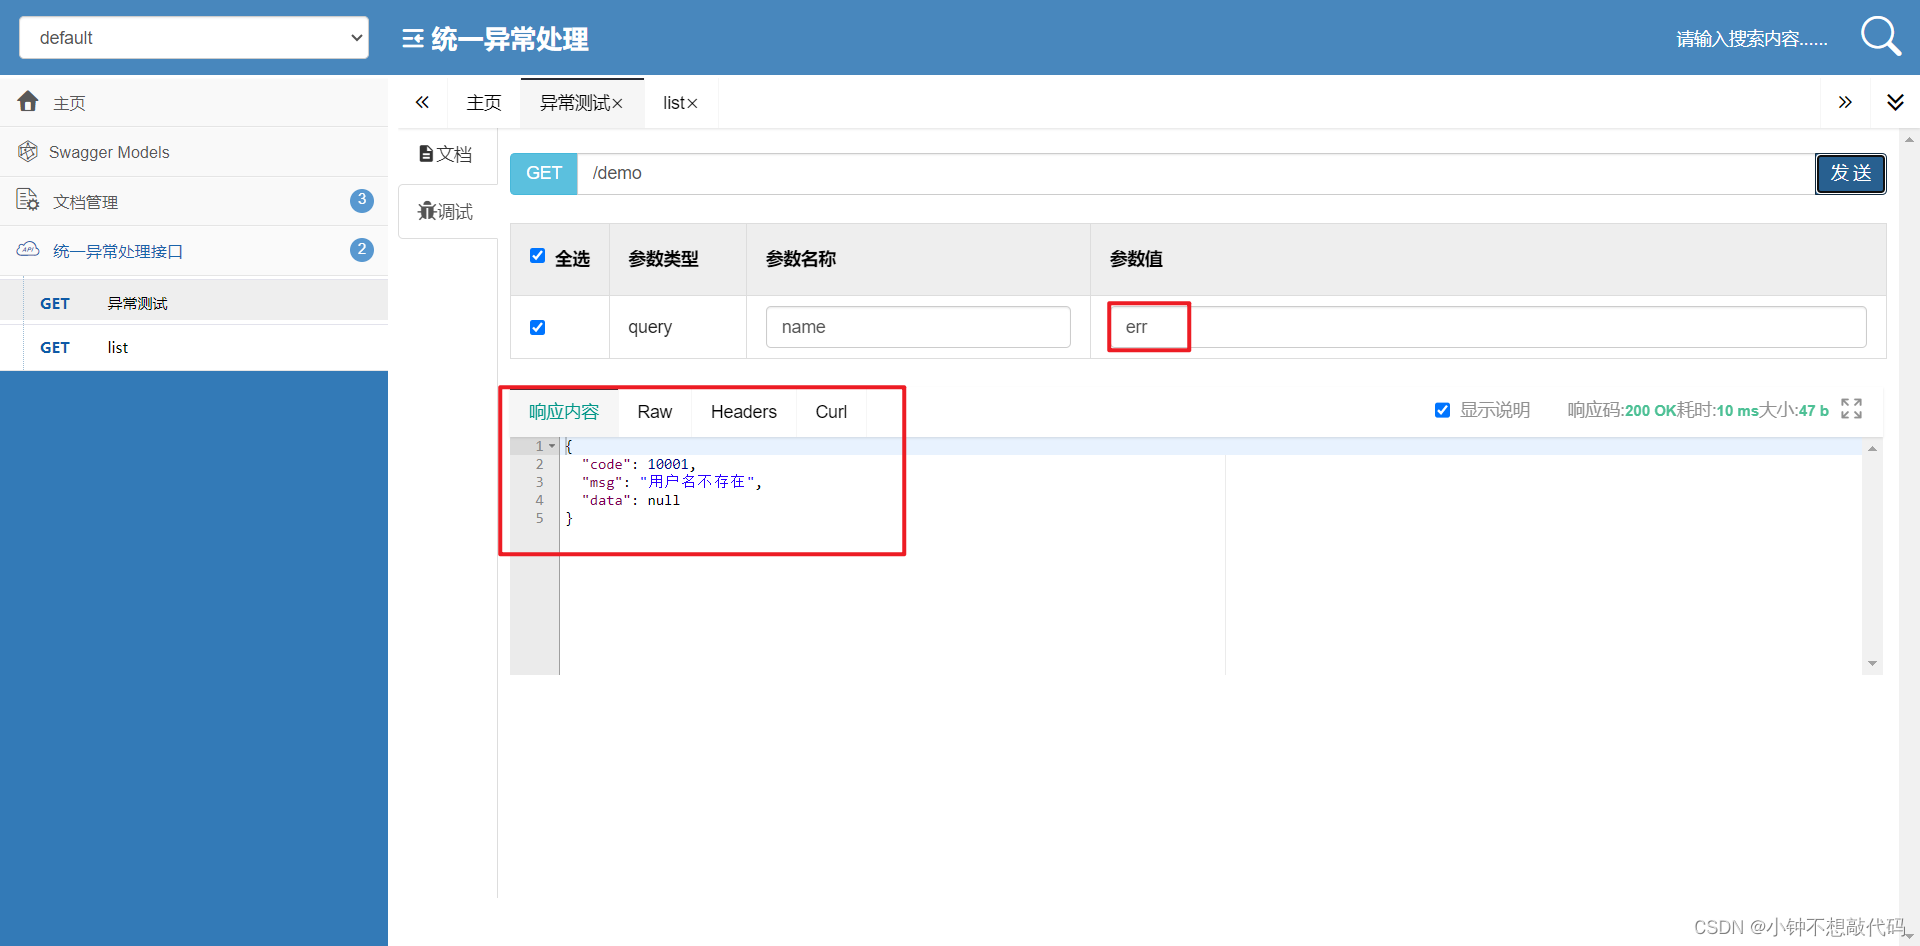Viewport: 1920px width, 946px height.
Task: Switch to the 主页 tab
Action: click(x=484, y=103)
